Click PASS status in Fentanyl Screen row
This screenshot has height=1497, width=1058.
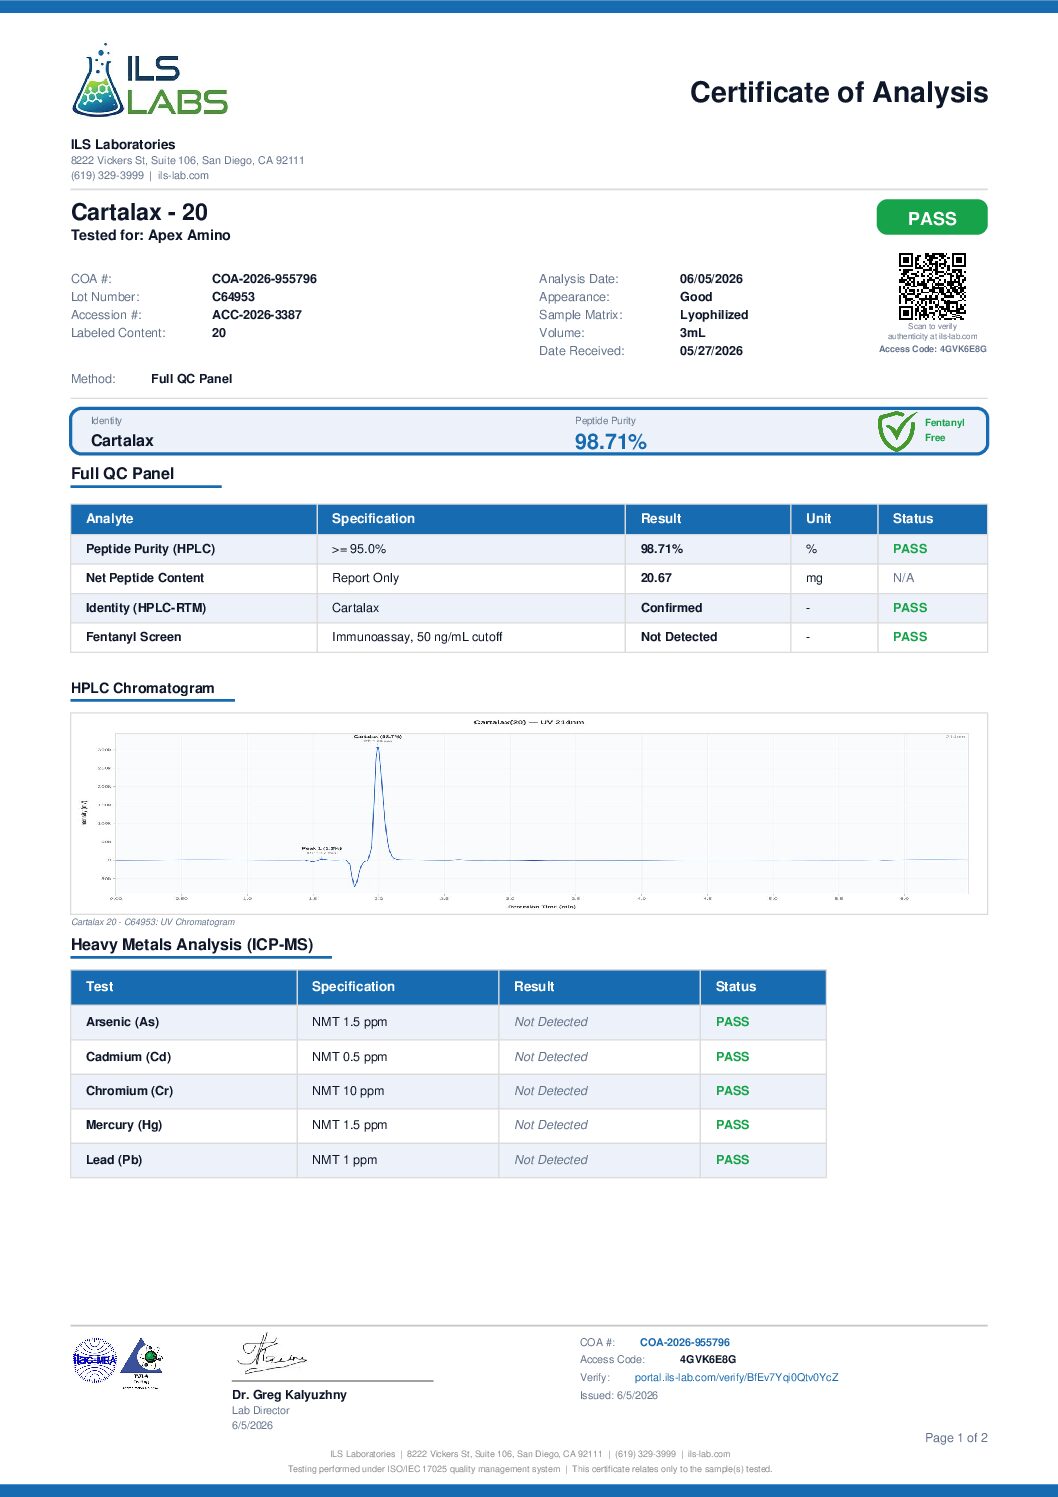click(910, 637)
